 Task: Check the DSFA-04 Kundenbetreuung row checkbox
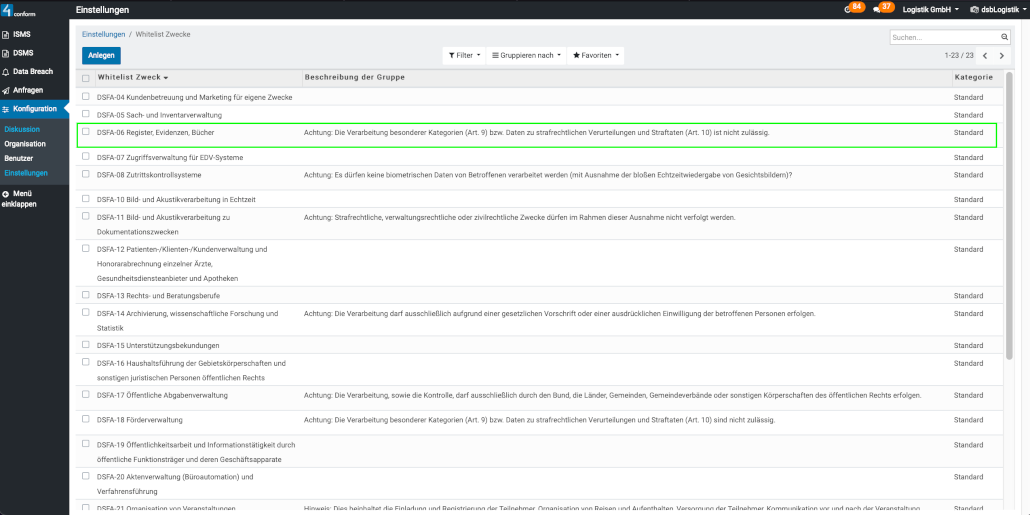[86, 96]
